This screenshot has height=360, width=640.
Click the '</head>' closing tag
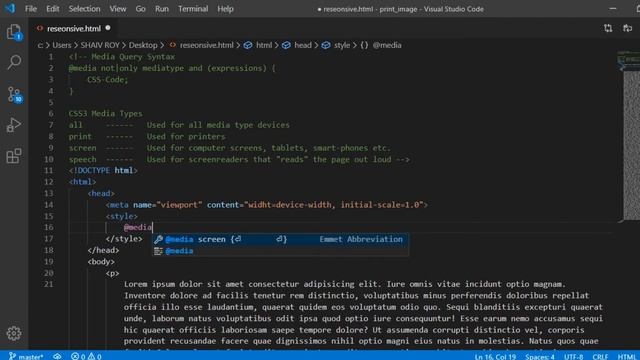click(103, 250)
